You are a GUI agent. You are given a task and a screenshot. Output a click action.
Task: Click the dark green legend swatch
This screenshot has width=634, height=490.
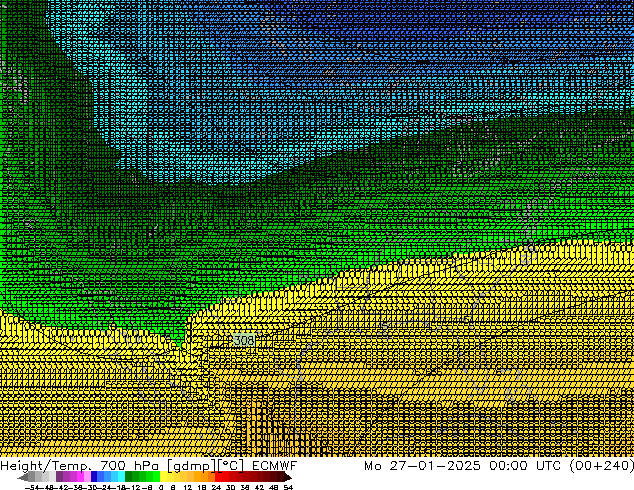pos(128,476)
